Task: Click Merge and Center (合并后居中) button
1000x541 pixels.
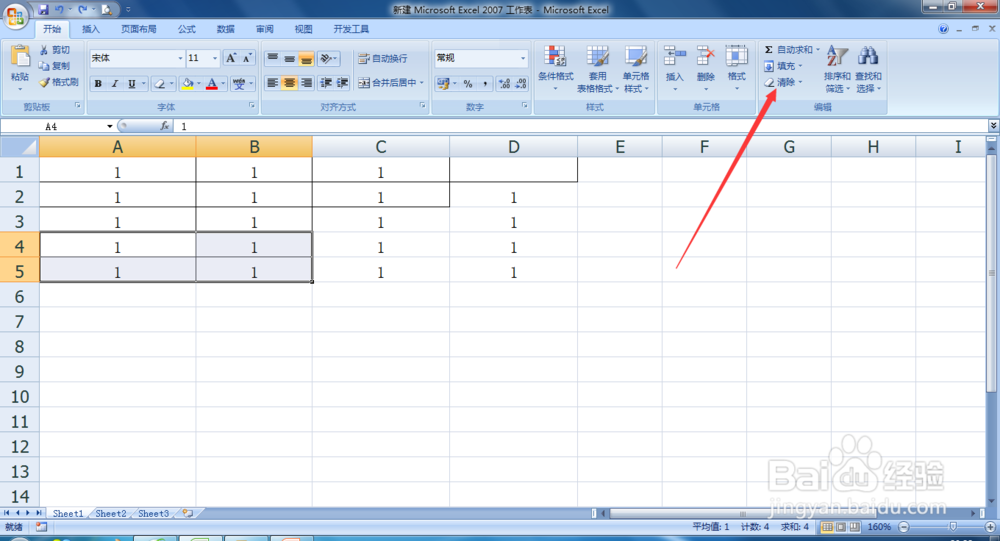Action: pos(387,83)
